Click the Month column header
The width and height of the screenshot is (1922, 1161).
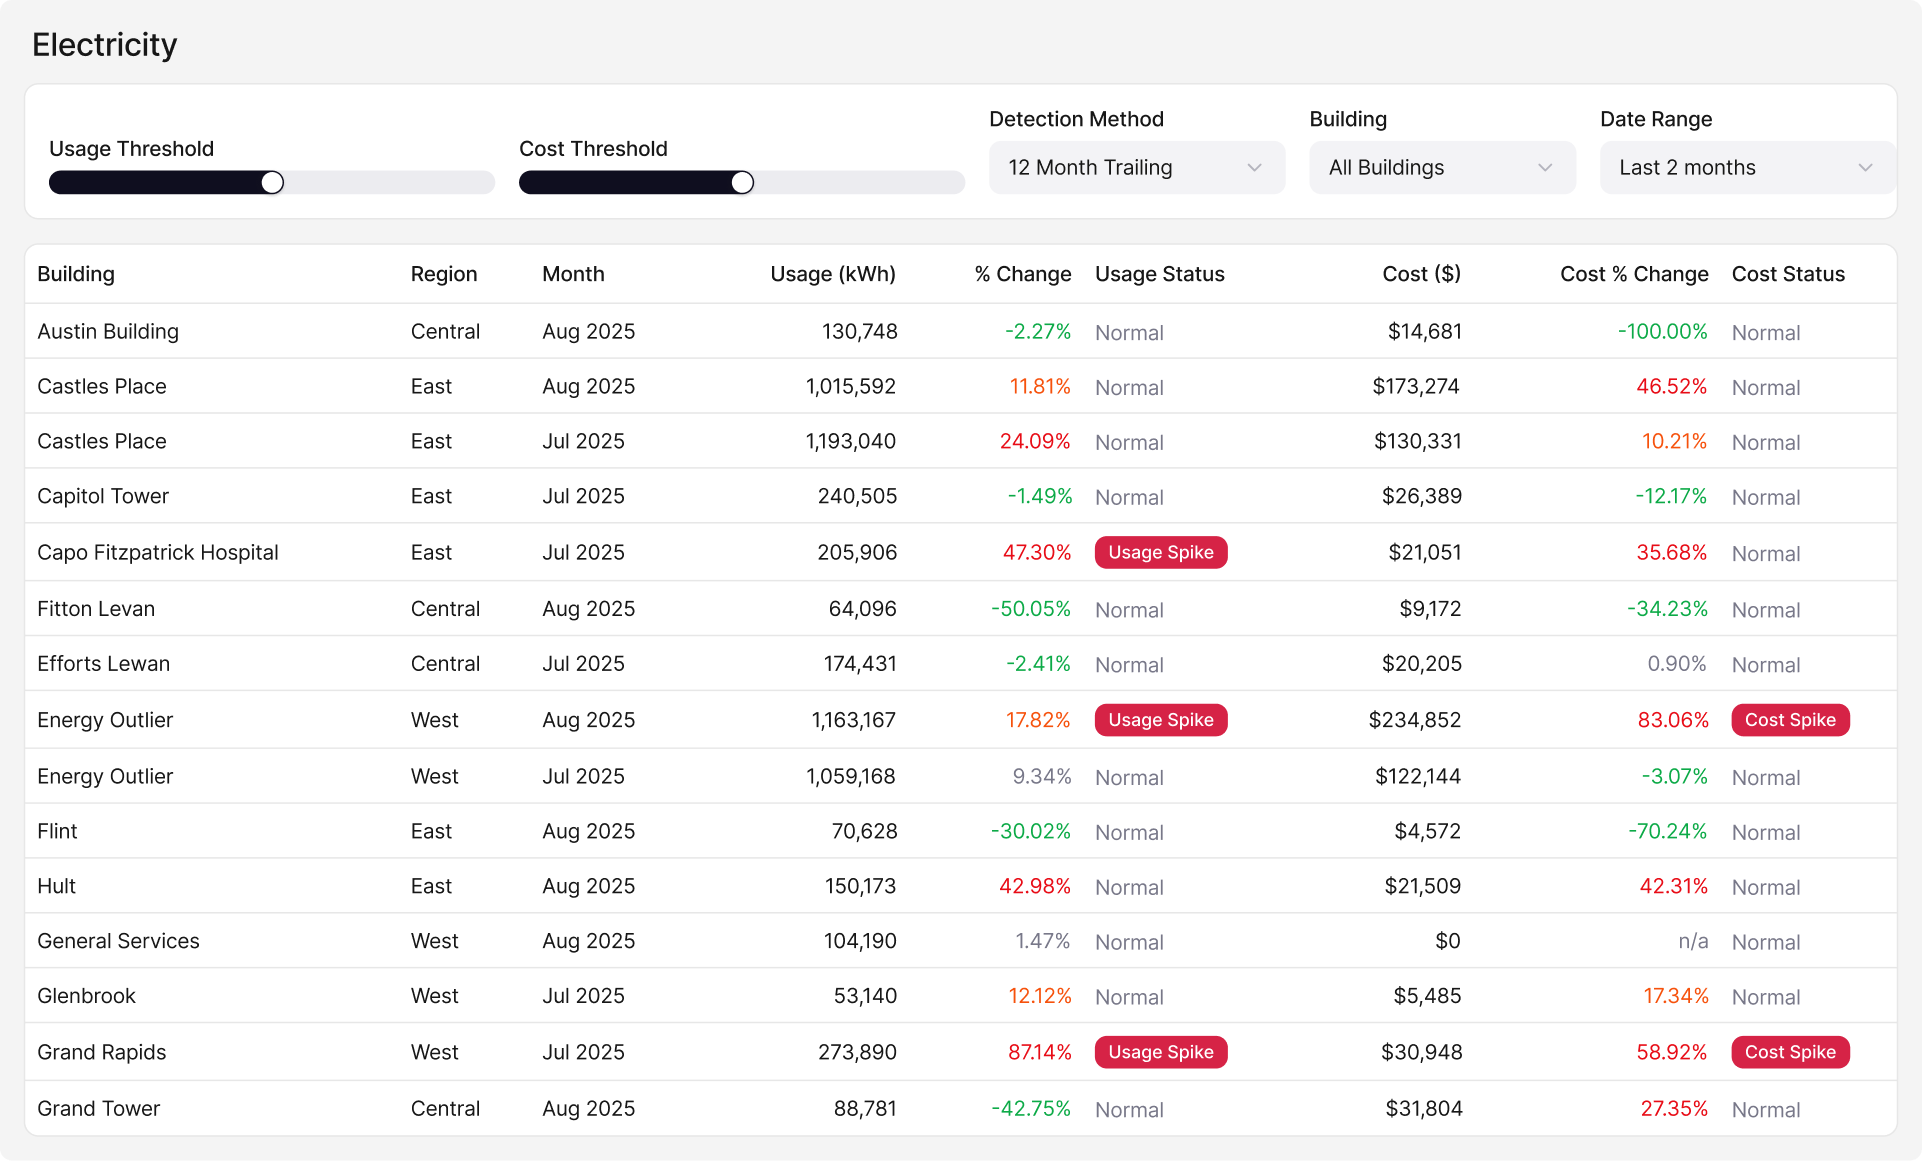(573, 274)
